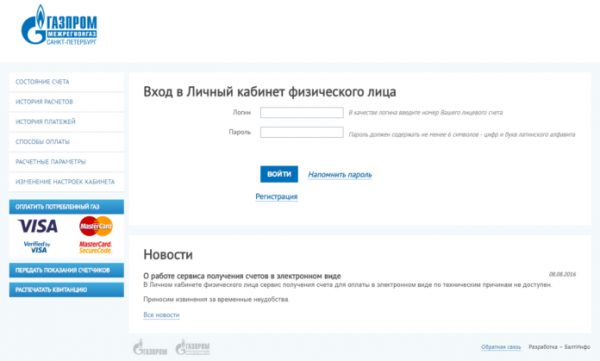Click ПЕРЕДАТЬ ПОКАЗАНИЯ СЧЕТЧИКОВ button
600x361 pixels.
point(67,270)
